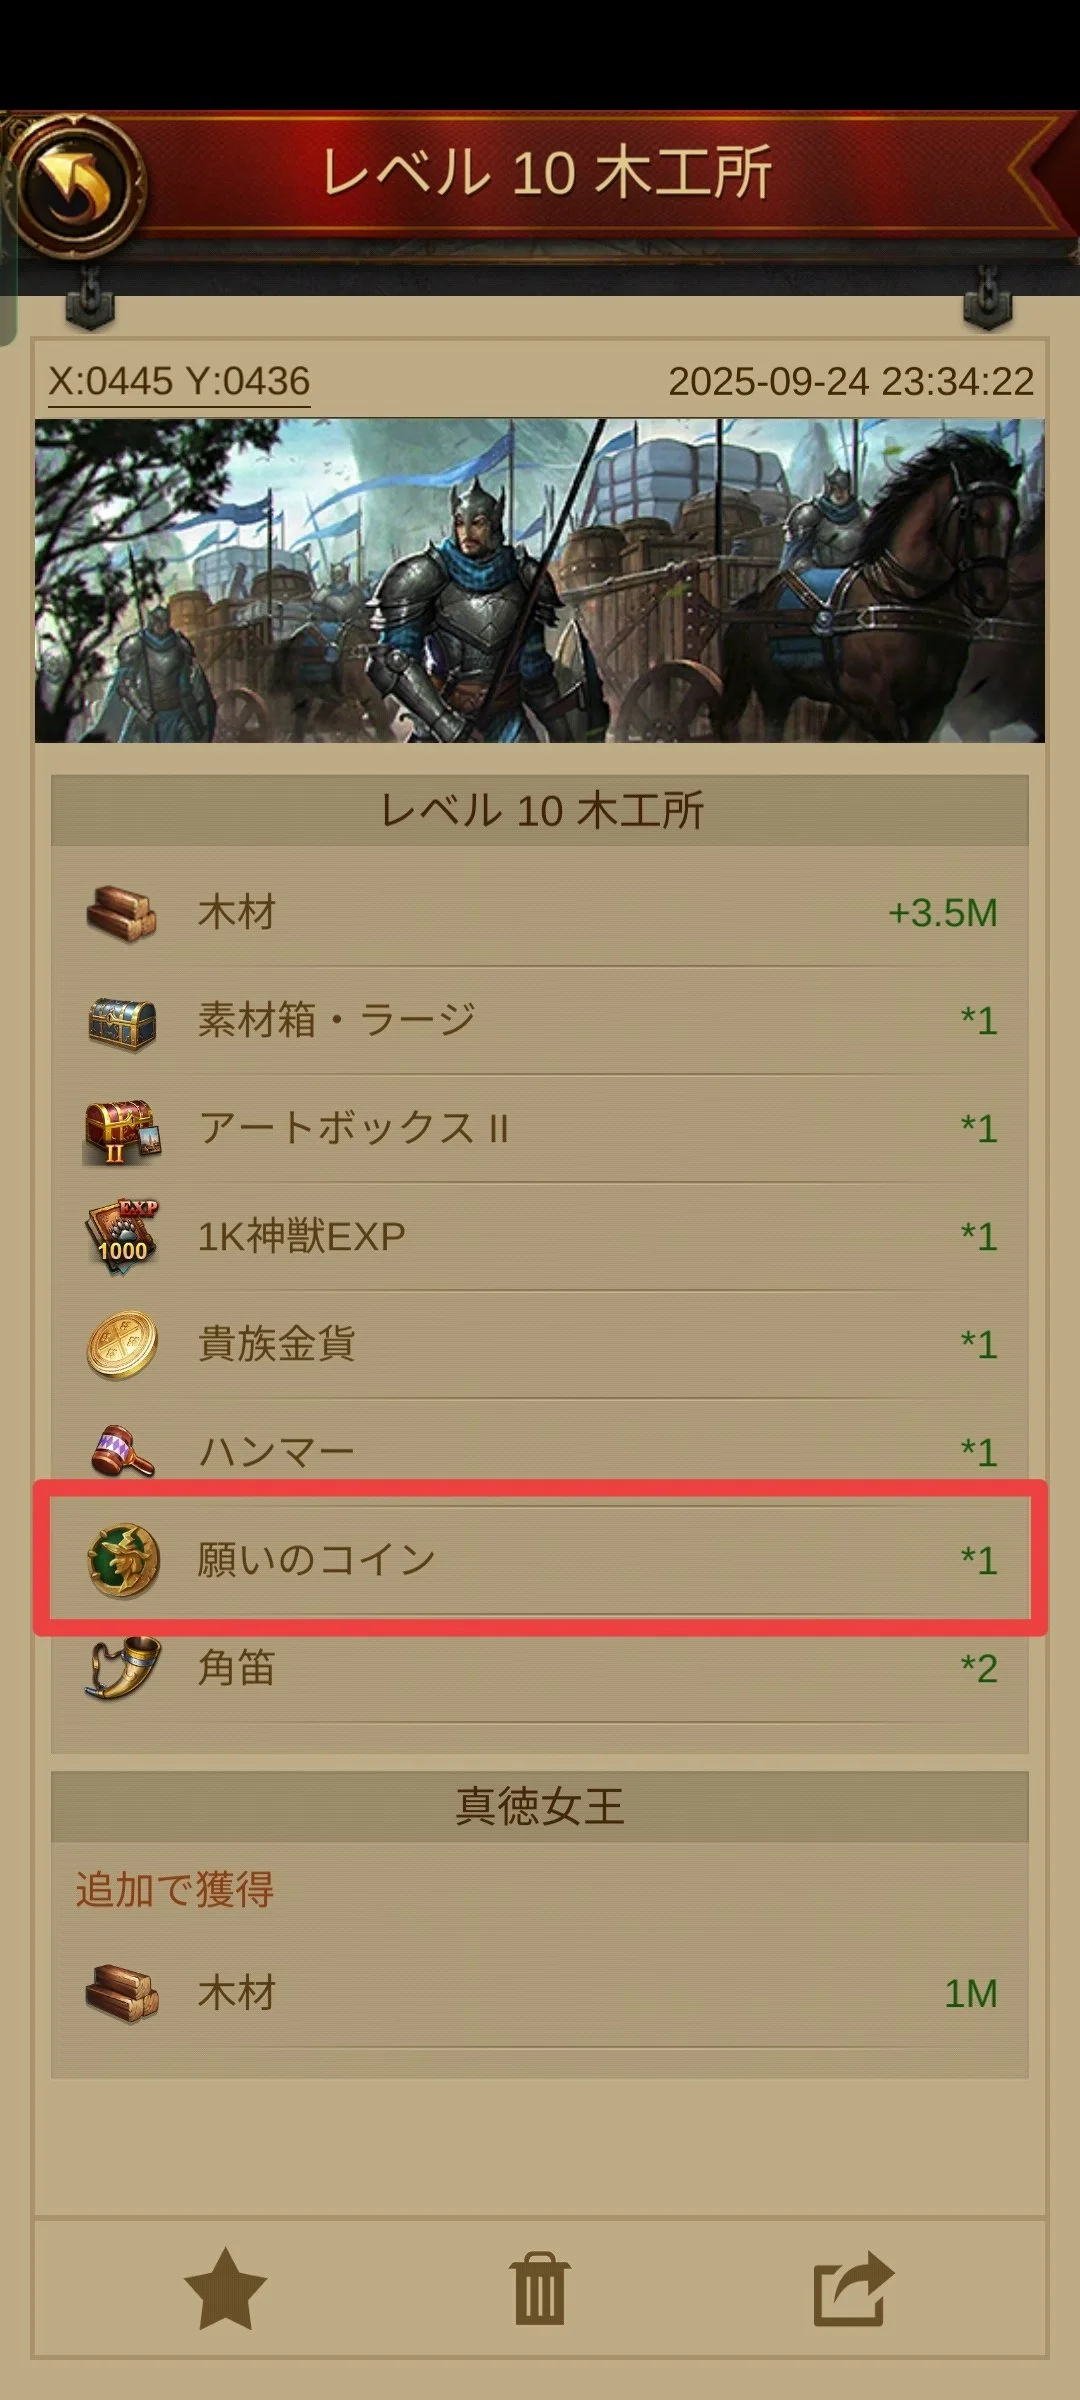Favorite this report with the star icon

click(225, 2290)
